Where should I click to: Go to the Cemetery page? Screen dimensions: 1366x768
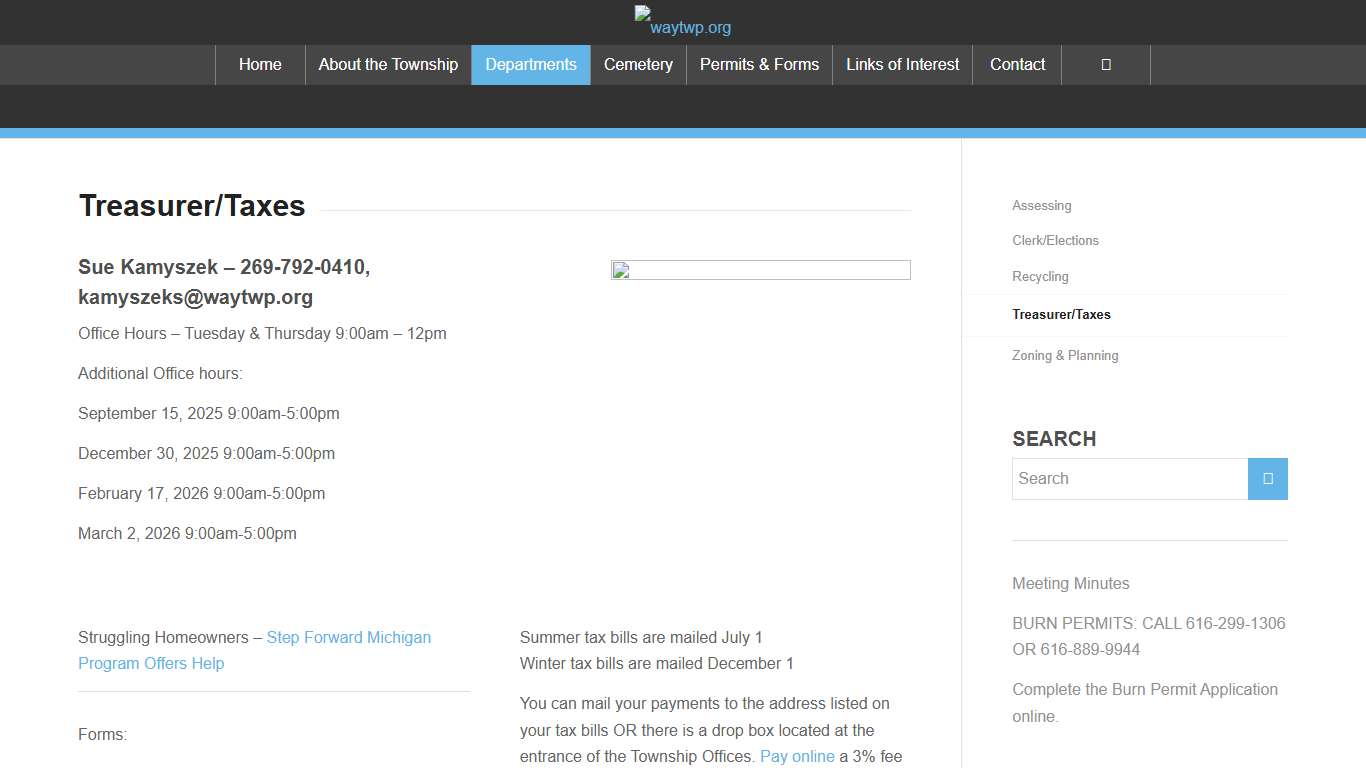pos(638,65)
